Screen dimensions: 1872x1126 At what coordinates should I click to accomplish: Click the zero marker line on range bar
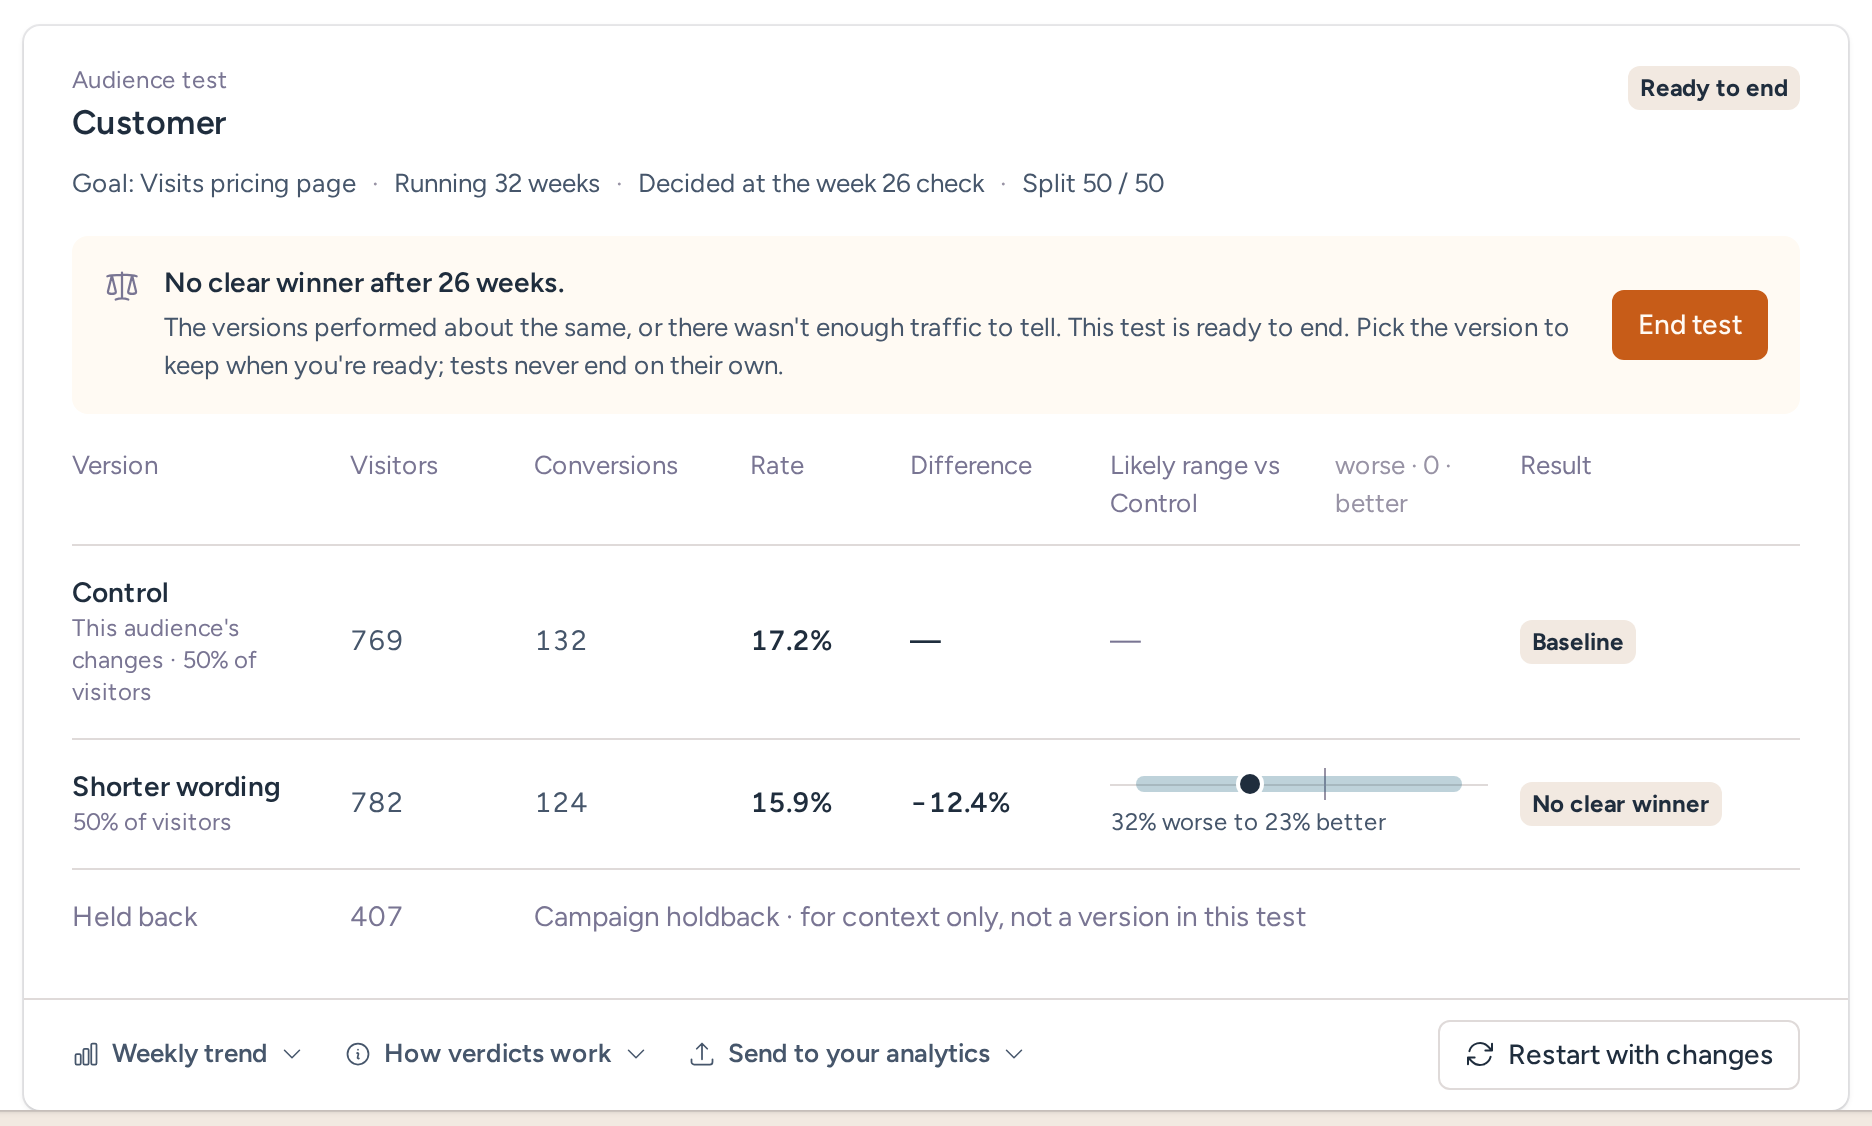click(1325, 784)
